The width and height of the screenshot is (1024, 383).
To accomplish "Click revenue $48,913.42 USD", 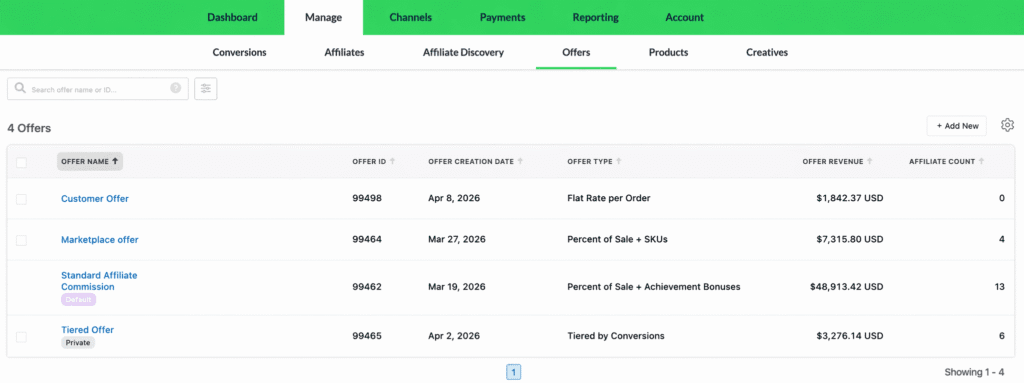I will [847, 287].
